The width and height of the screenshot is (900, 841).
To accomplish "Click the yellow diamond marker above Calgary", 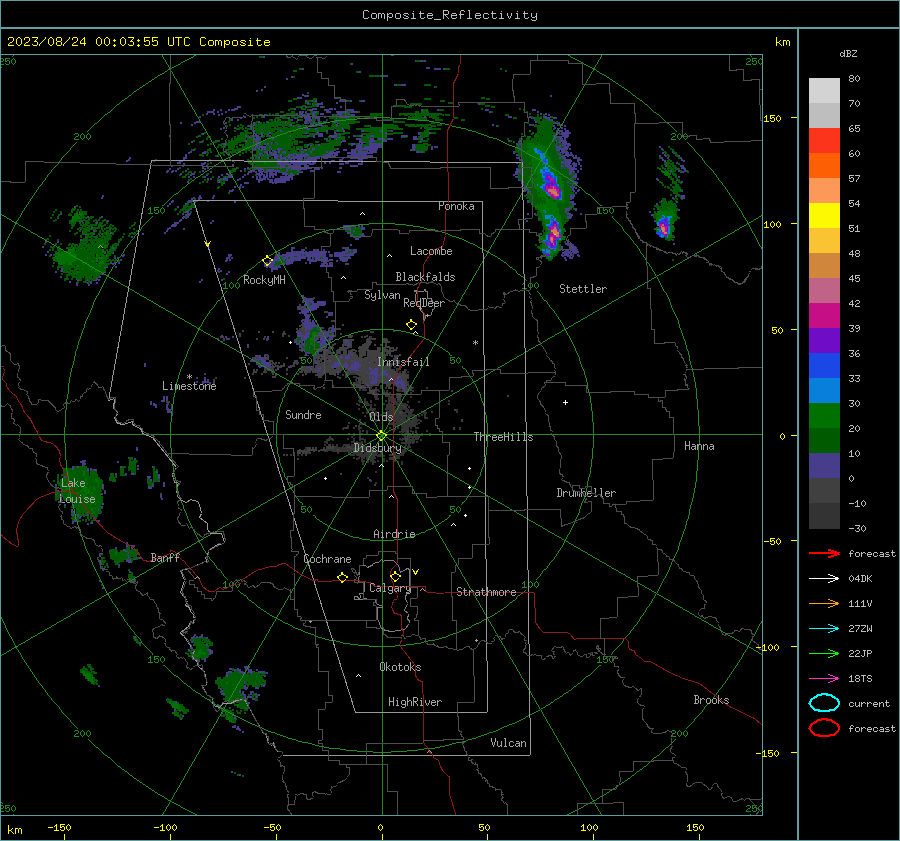I will (x=395, y=576).
